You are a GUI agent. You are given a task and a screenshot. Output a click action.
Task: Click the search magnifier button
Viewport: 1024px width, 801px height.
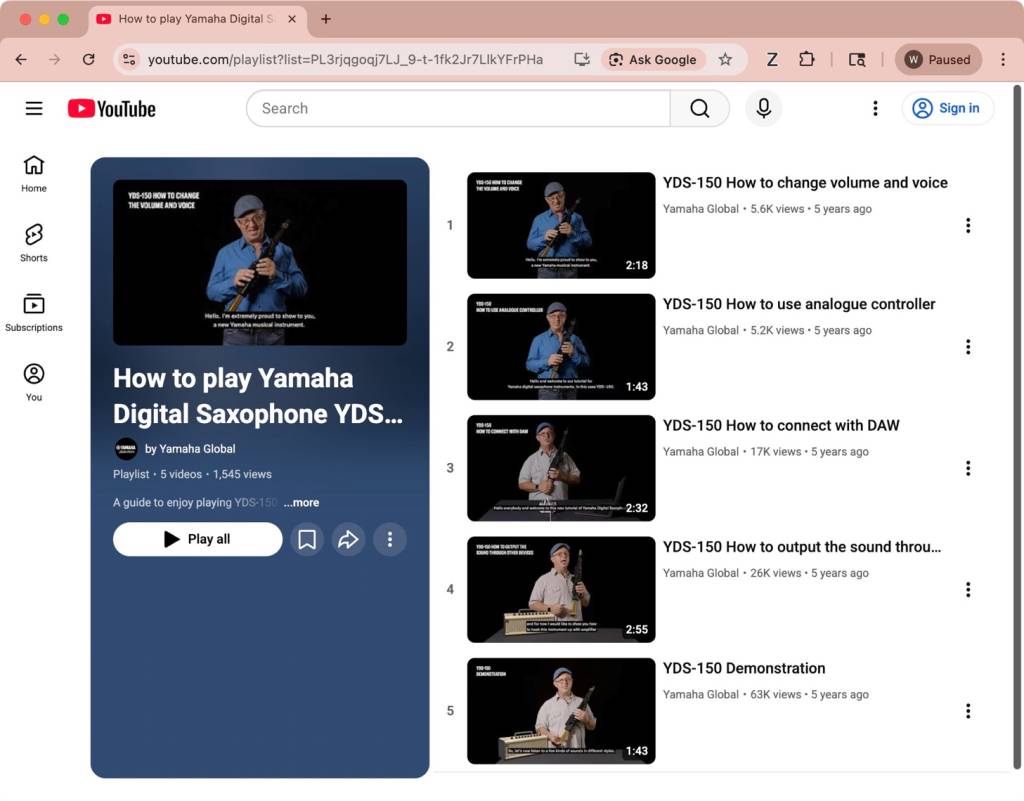coord(699,108)
